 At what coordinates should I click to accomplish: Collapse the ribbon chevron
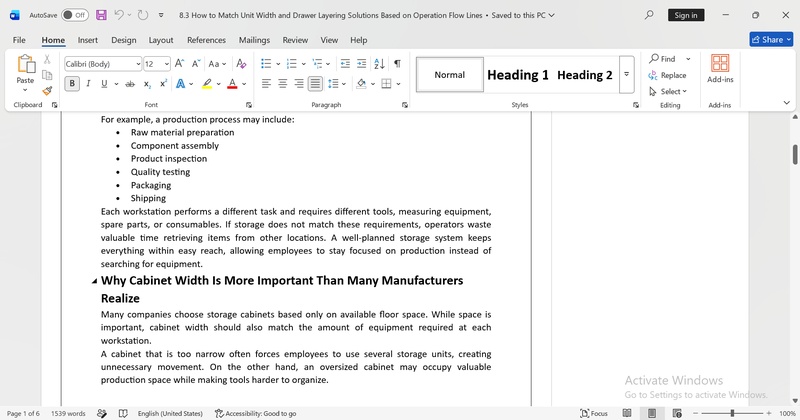[786, 103]
